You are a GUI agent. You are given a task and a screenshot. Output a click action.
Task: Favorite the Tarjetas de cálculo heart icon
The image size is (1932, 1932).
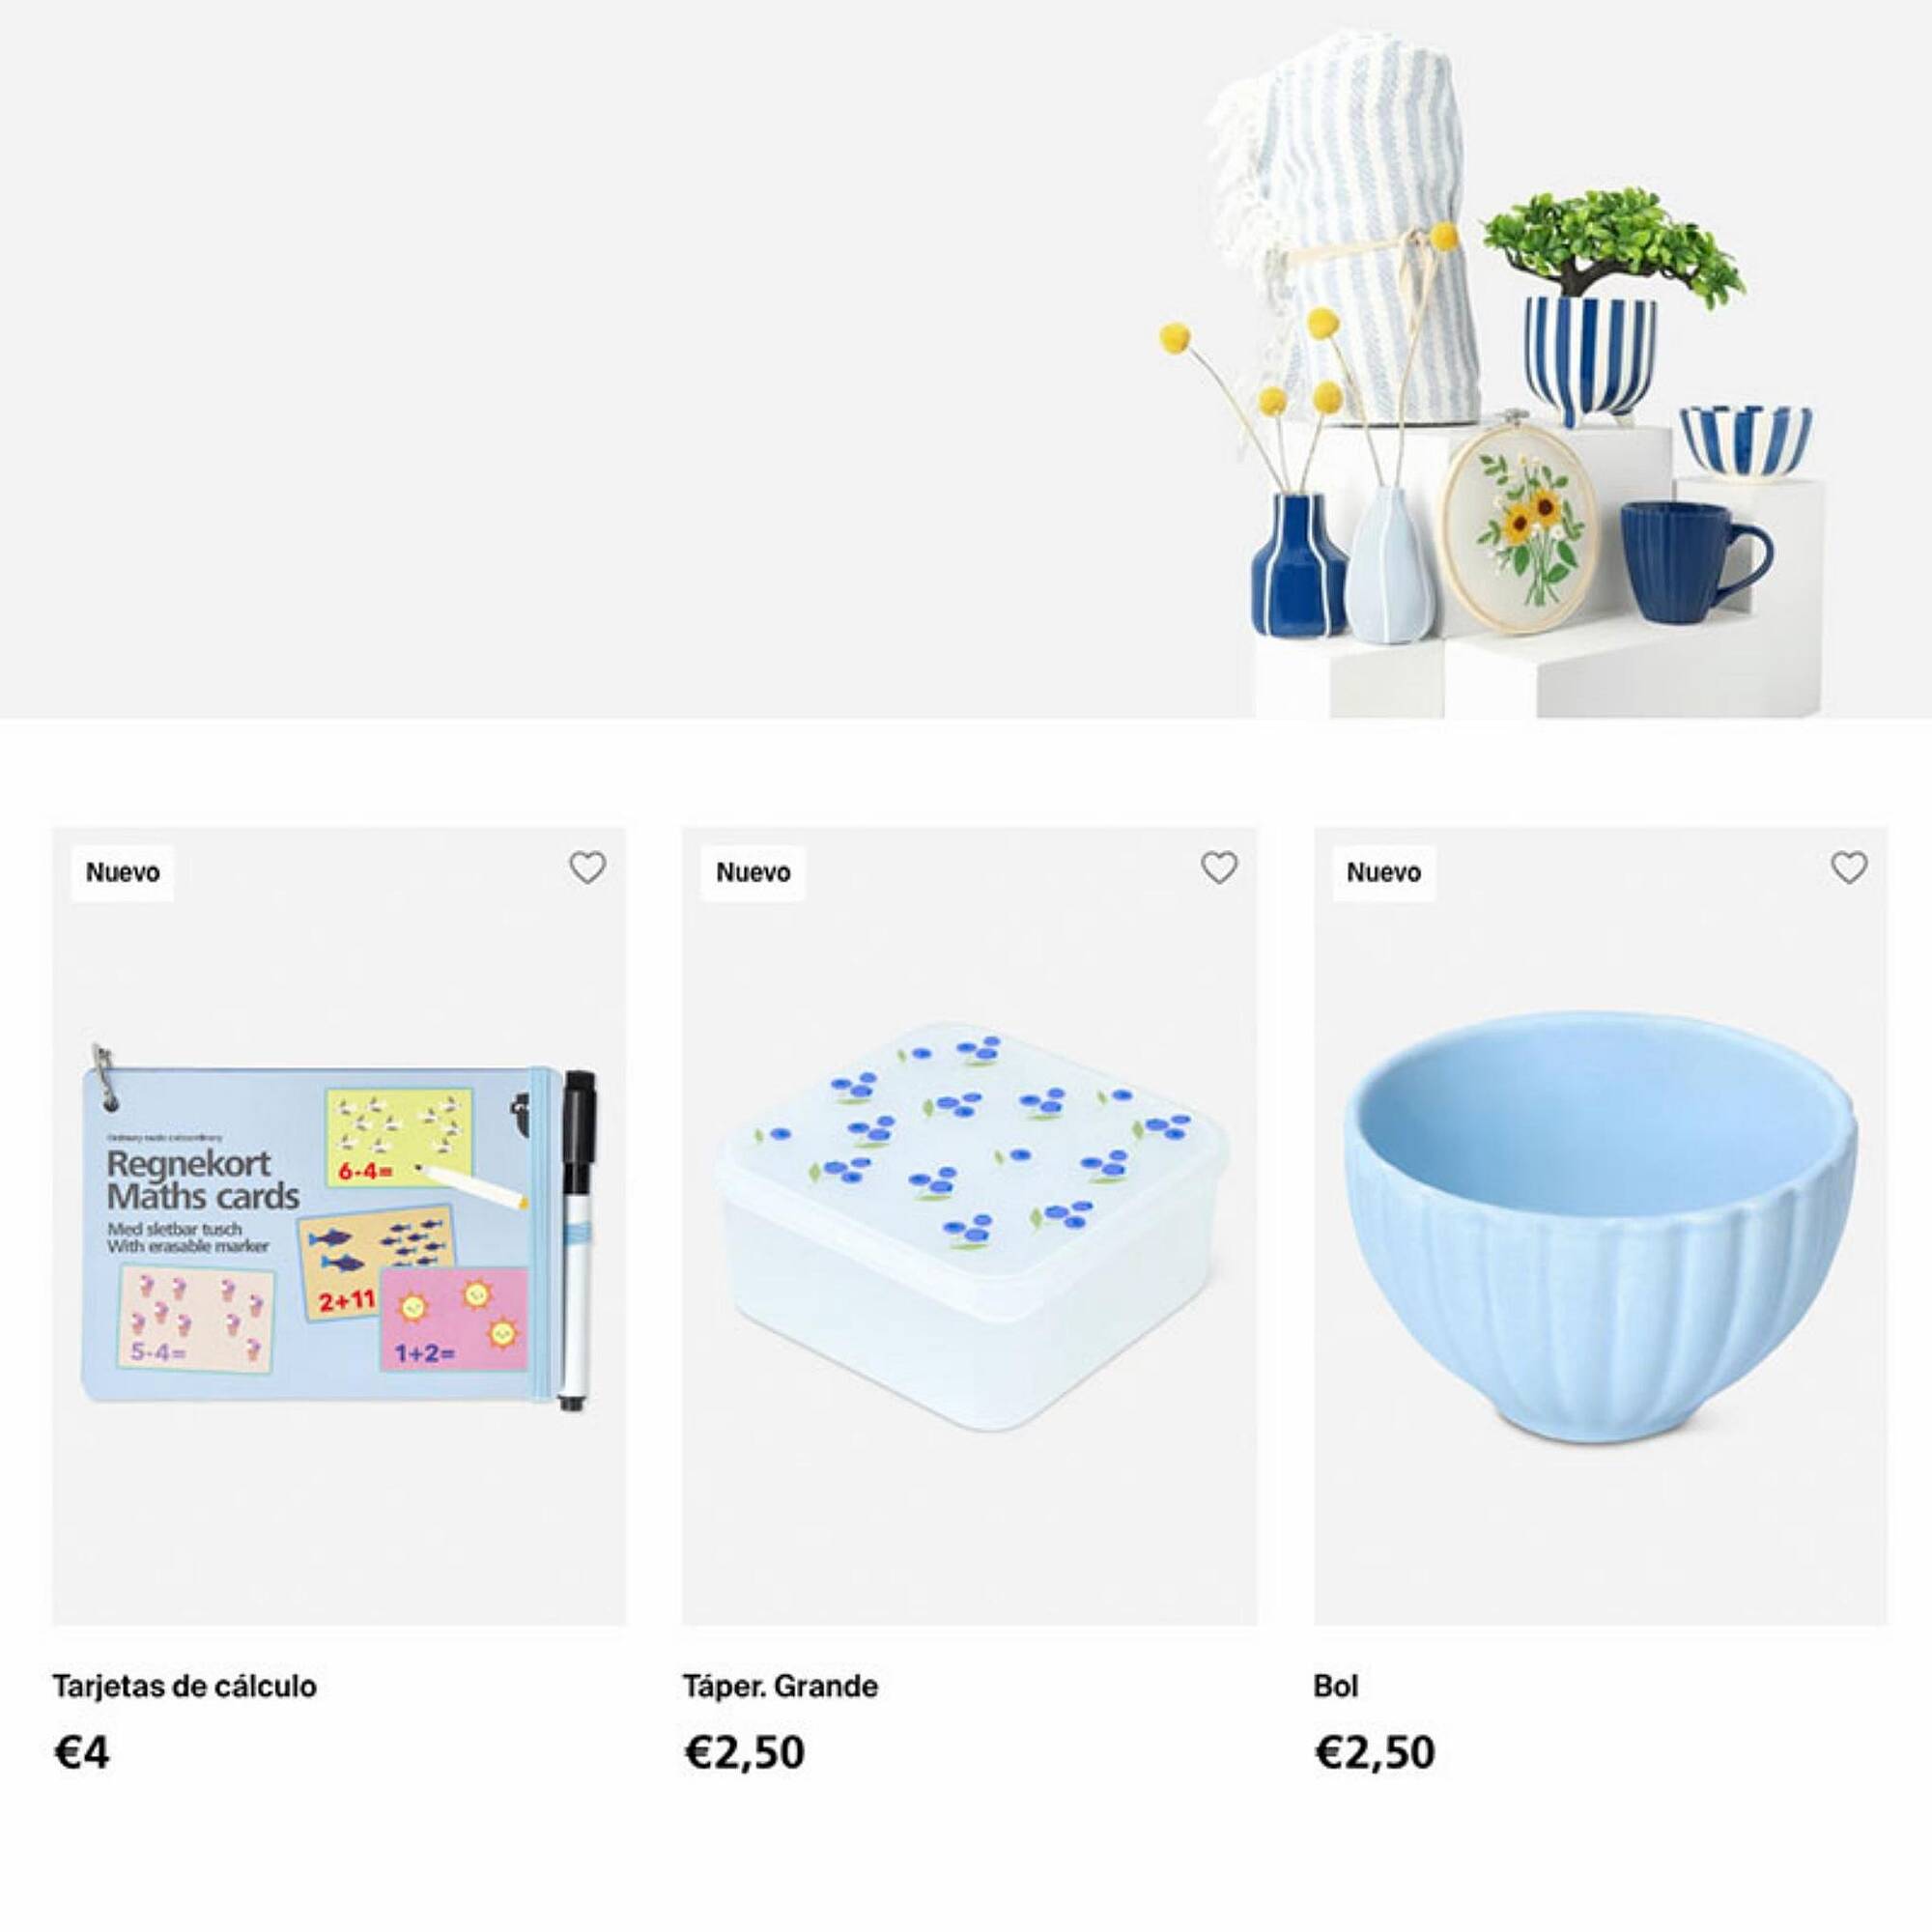pos(587,867)
